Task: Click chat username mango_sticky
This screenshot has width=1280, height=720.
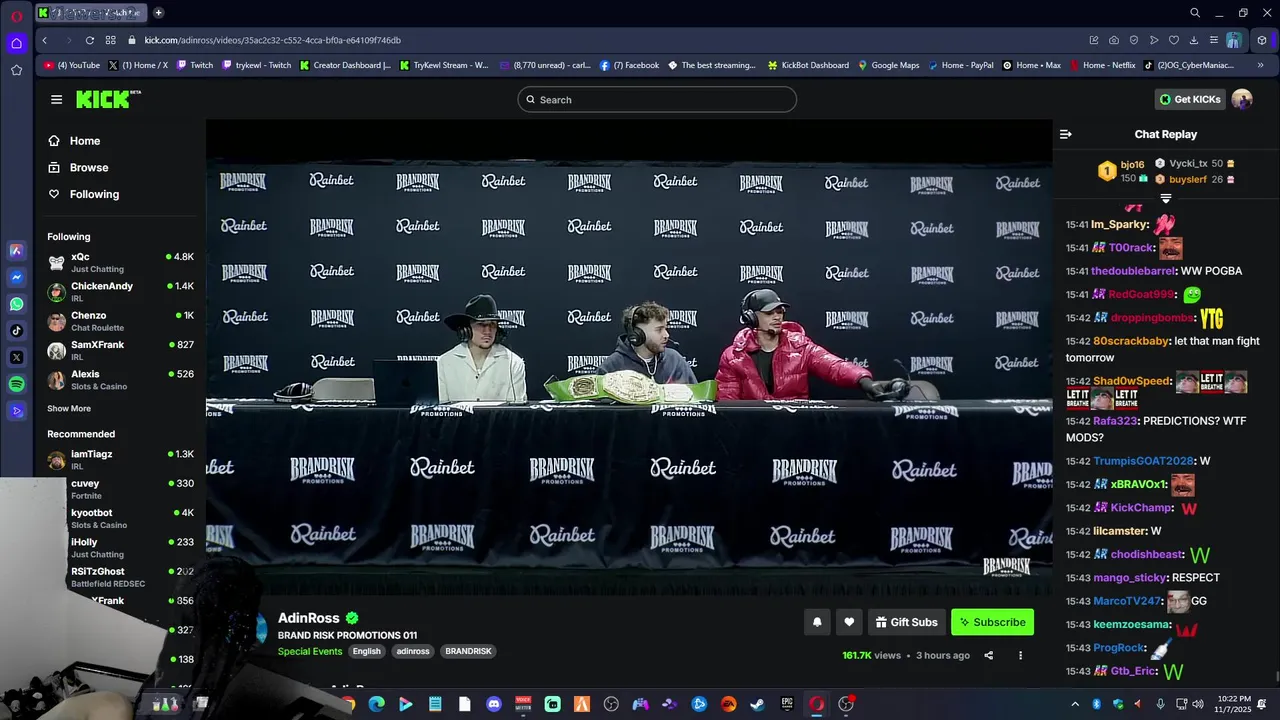Action: (1129, 577)
